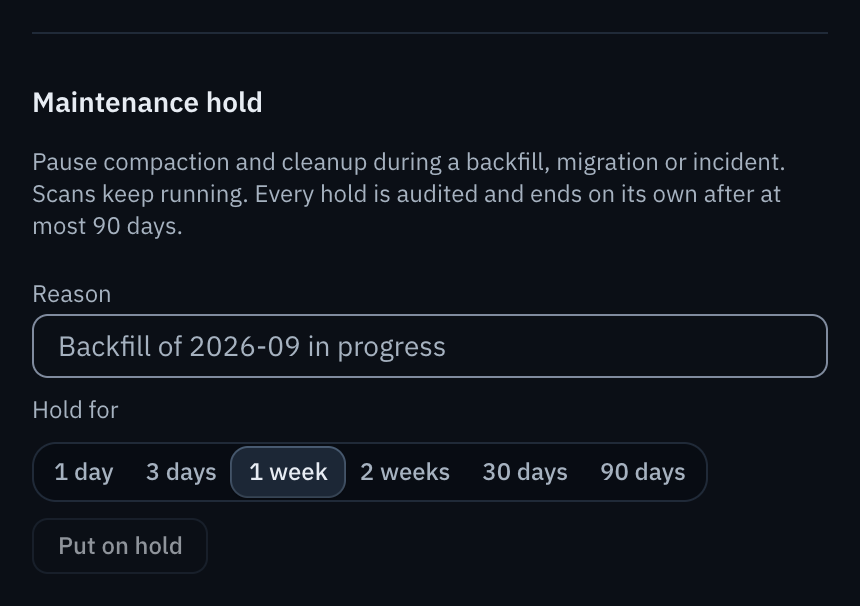Click the Maintenance hold heading
The image size is (860, 606).
[148, 103]
